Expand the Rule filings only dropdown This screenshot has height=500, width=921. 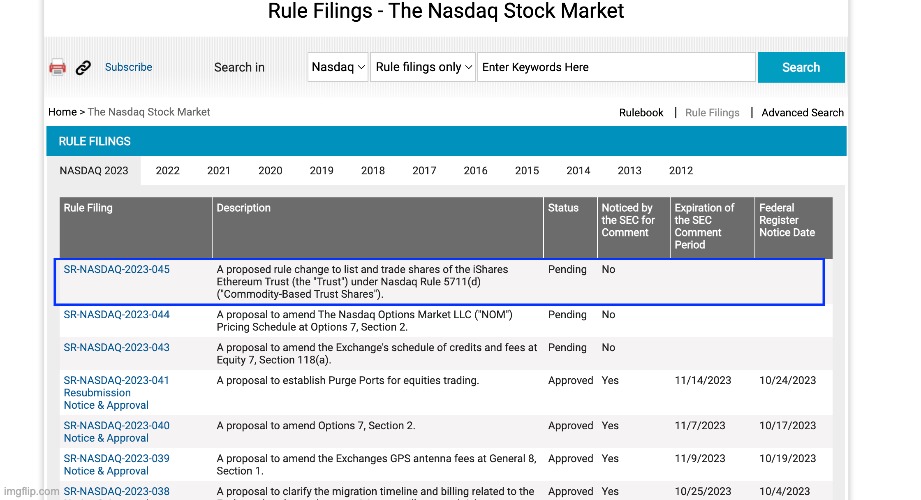click(423, 67)
